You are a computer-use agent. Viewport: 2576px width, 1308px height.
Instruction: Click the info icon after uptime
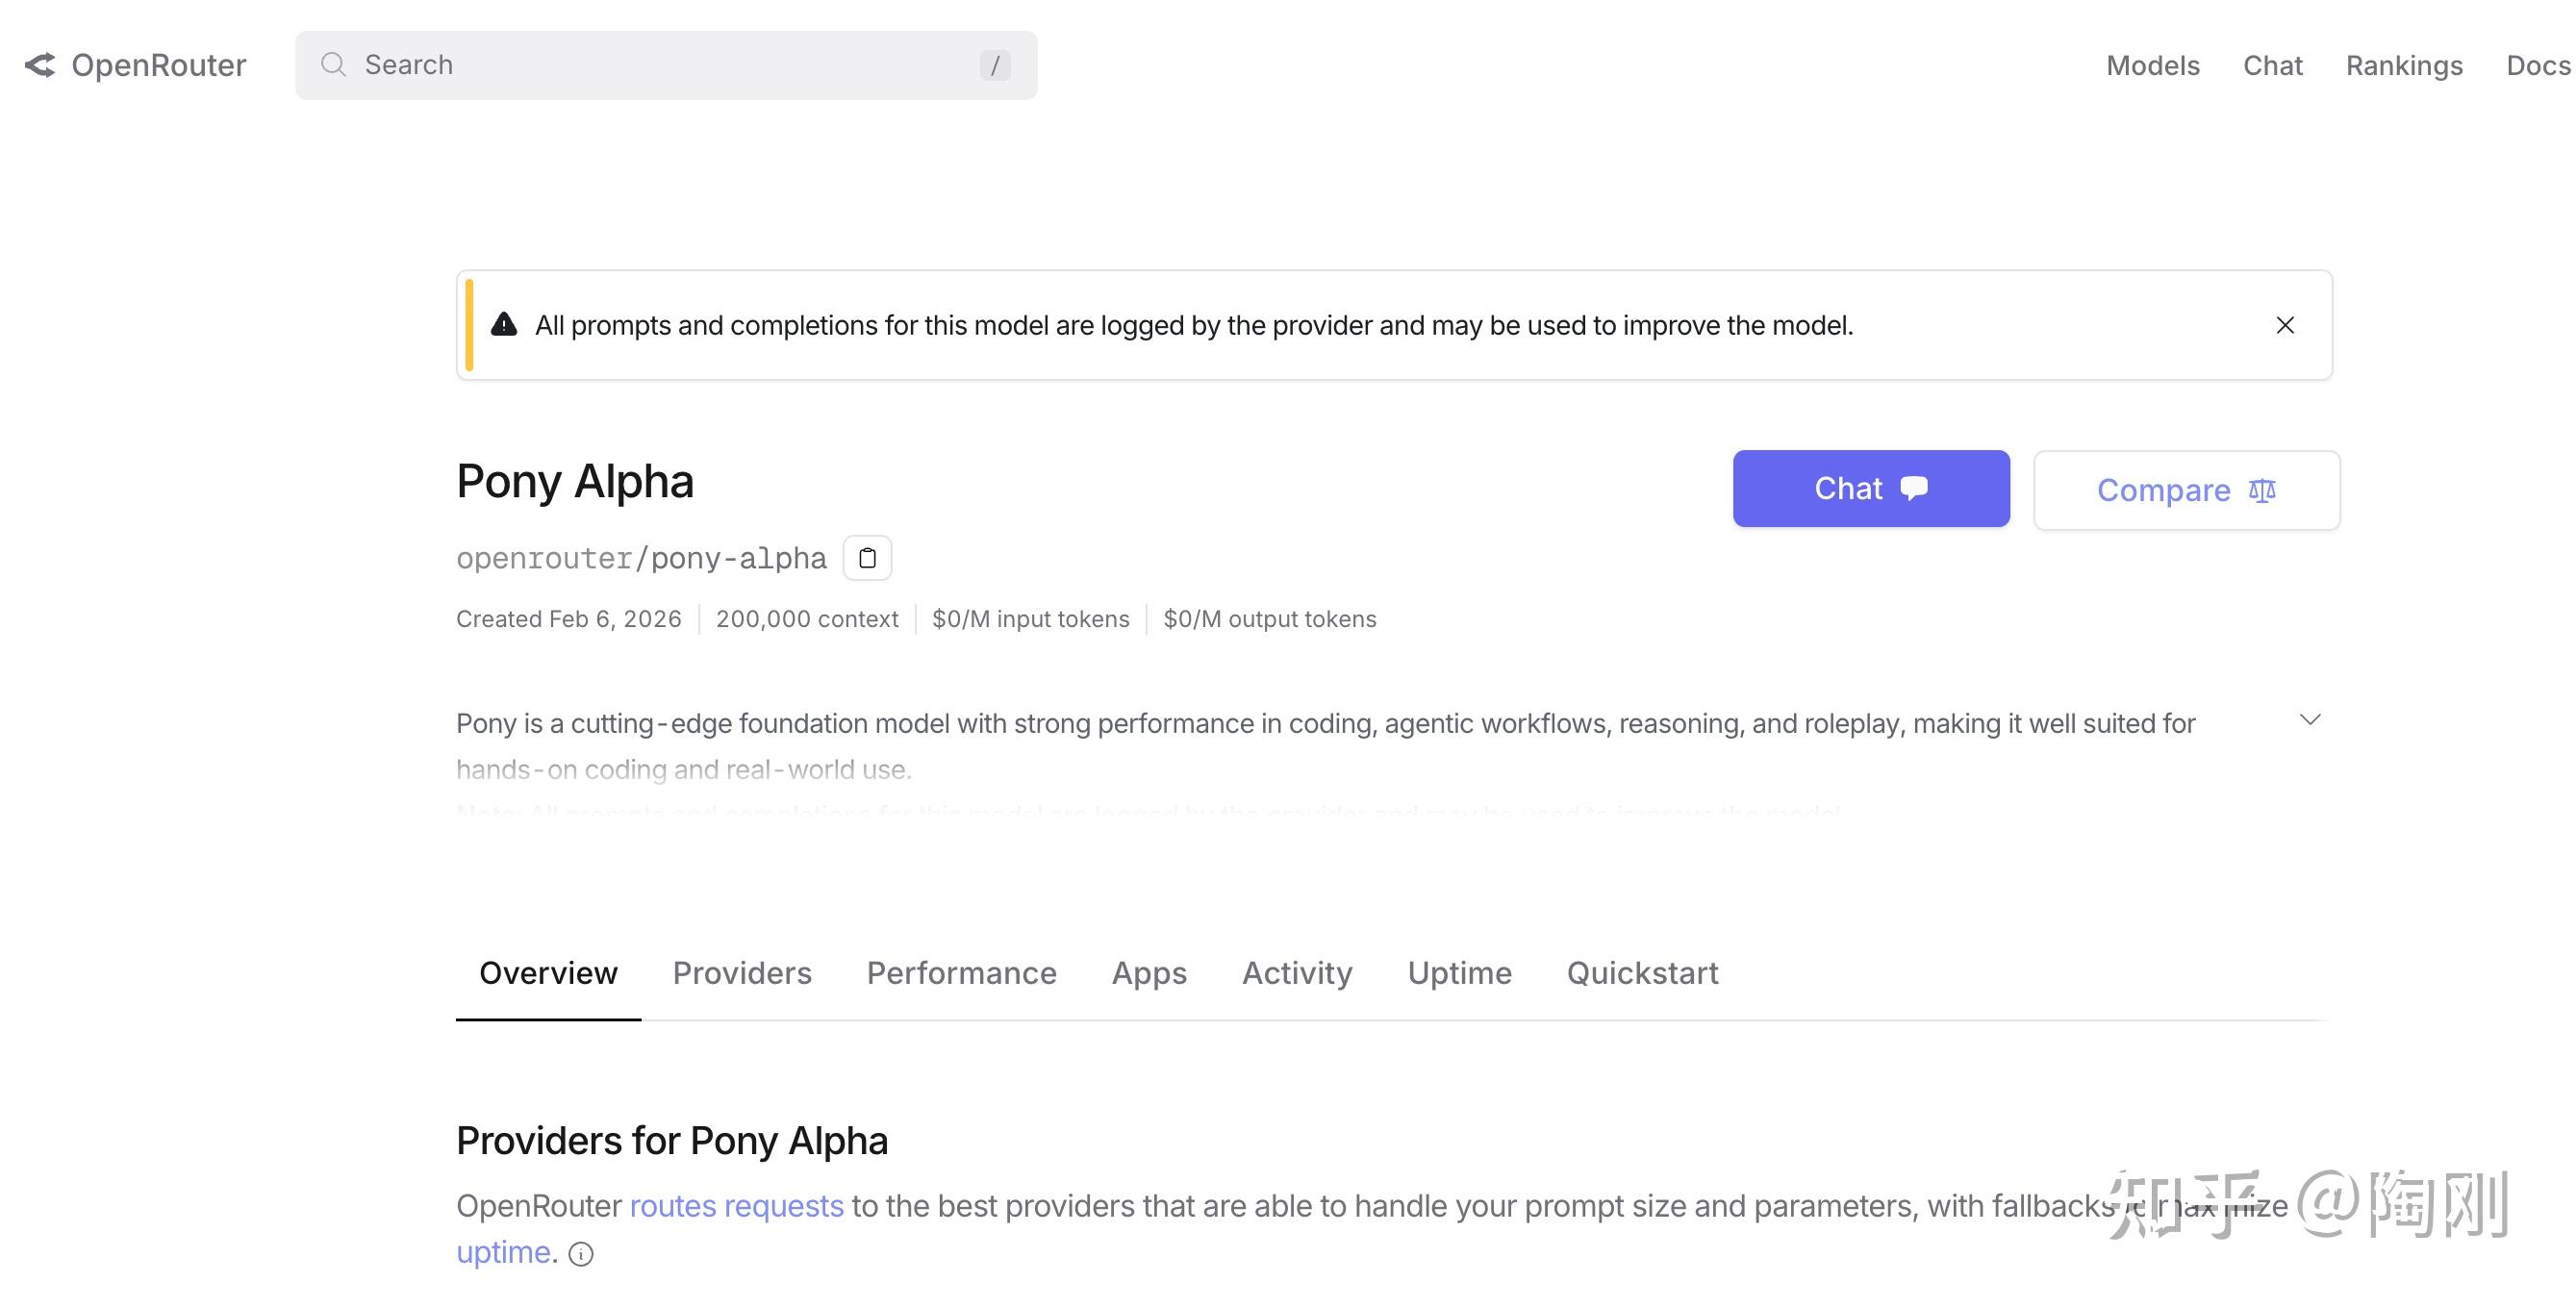pos(581,1254)
